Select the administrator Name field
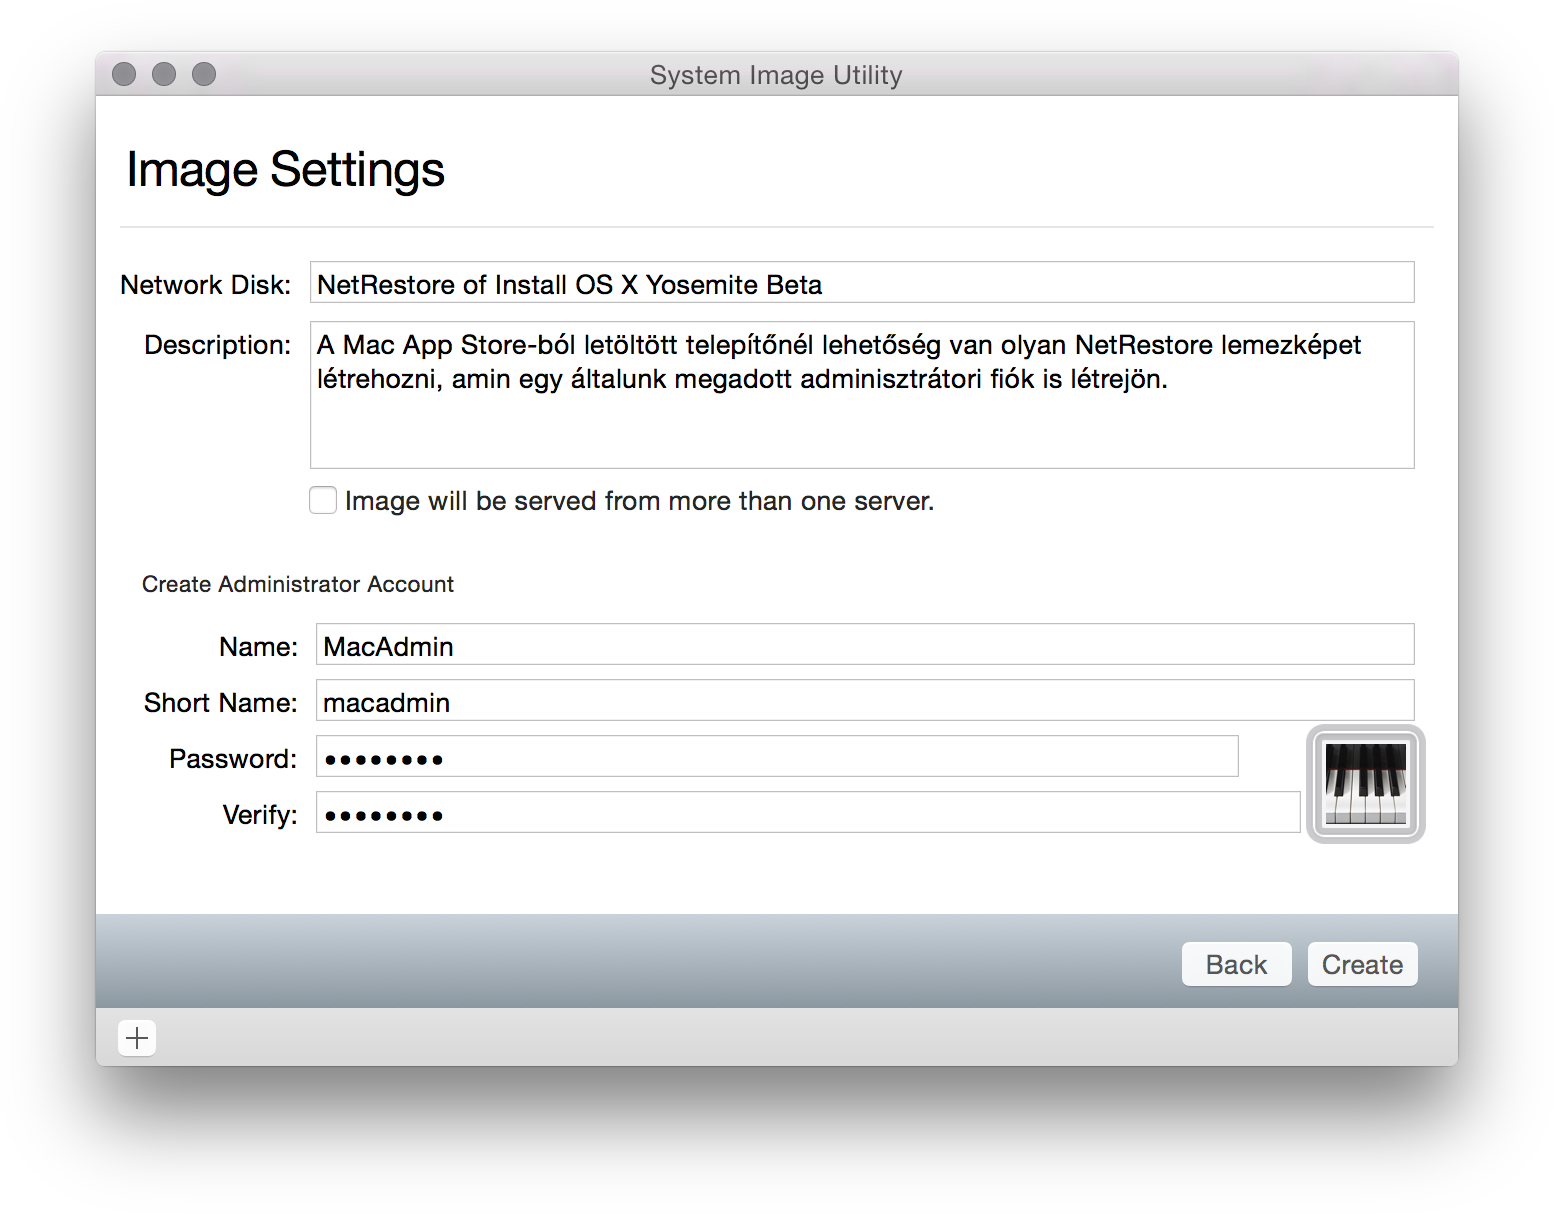1554x1214 pixels. (x=865, y=644)
